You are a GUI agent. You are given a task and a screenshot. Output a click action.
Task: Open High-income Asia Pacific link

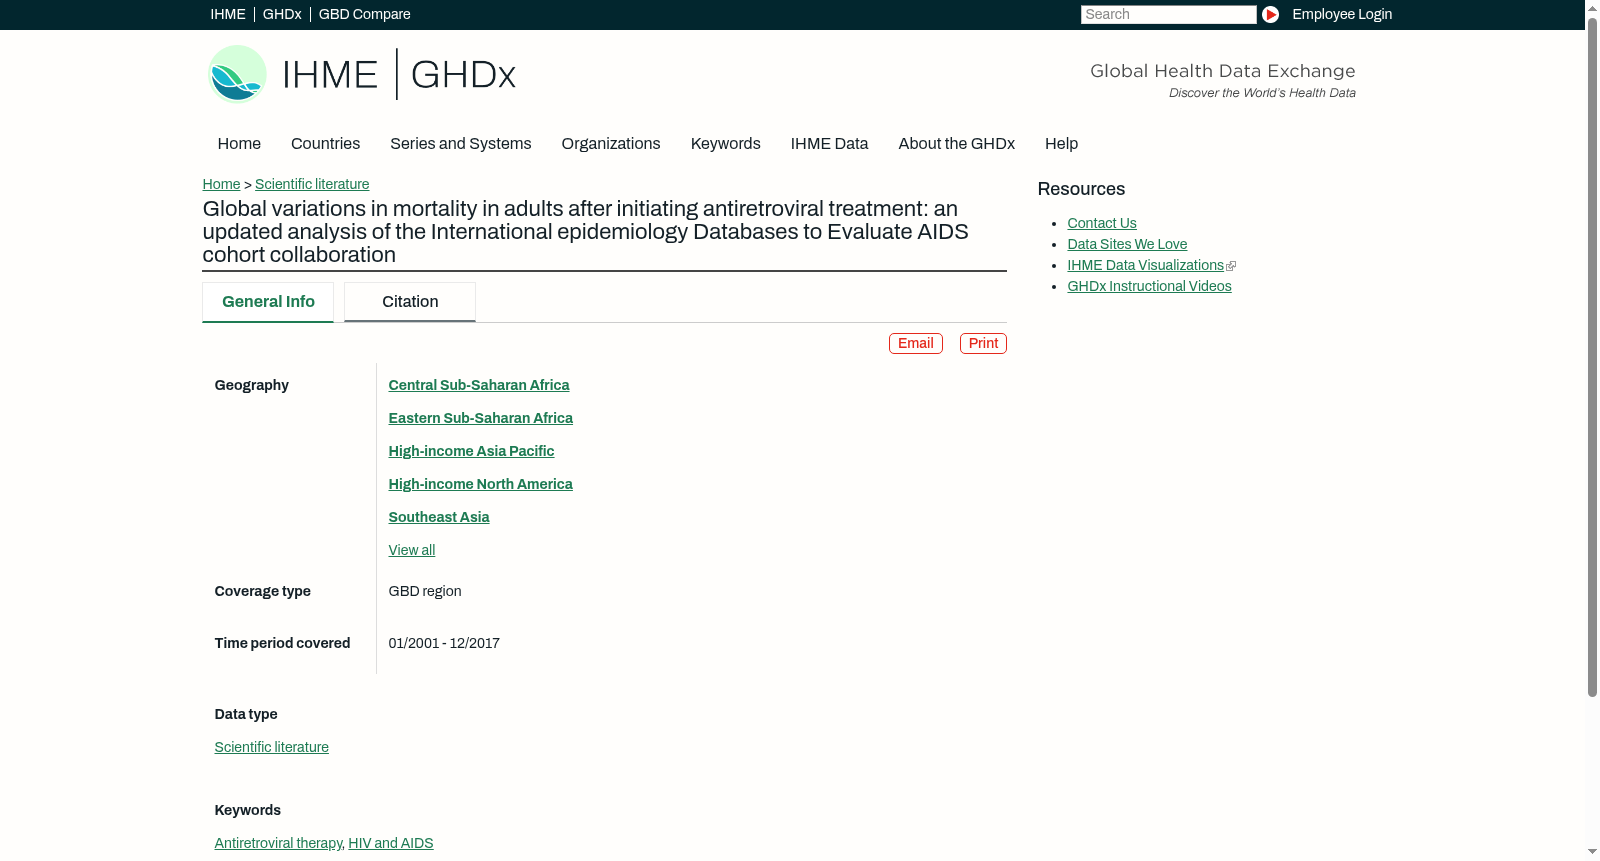pos(471,451)
